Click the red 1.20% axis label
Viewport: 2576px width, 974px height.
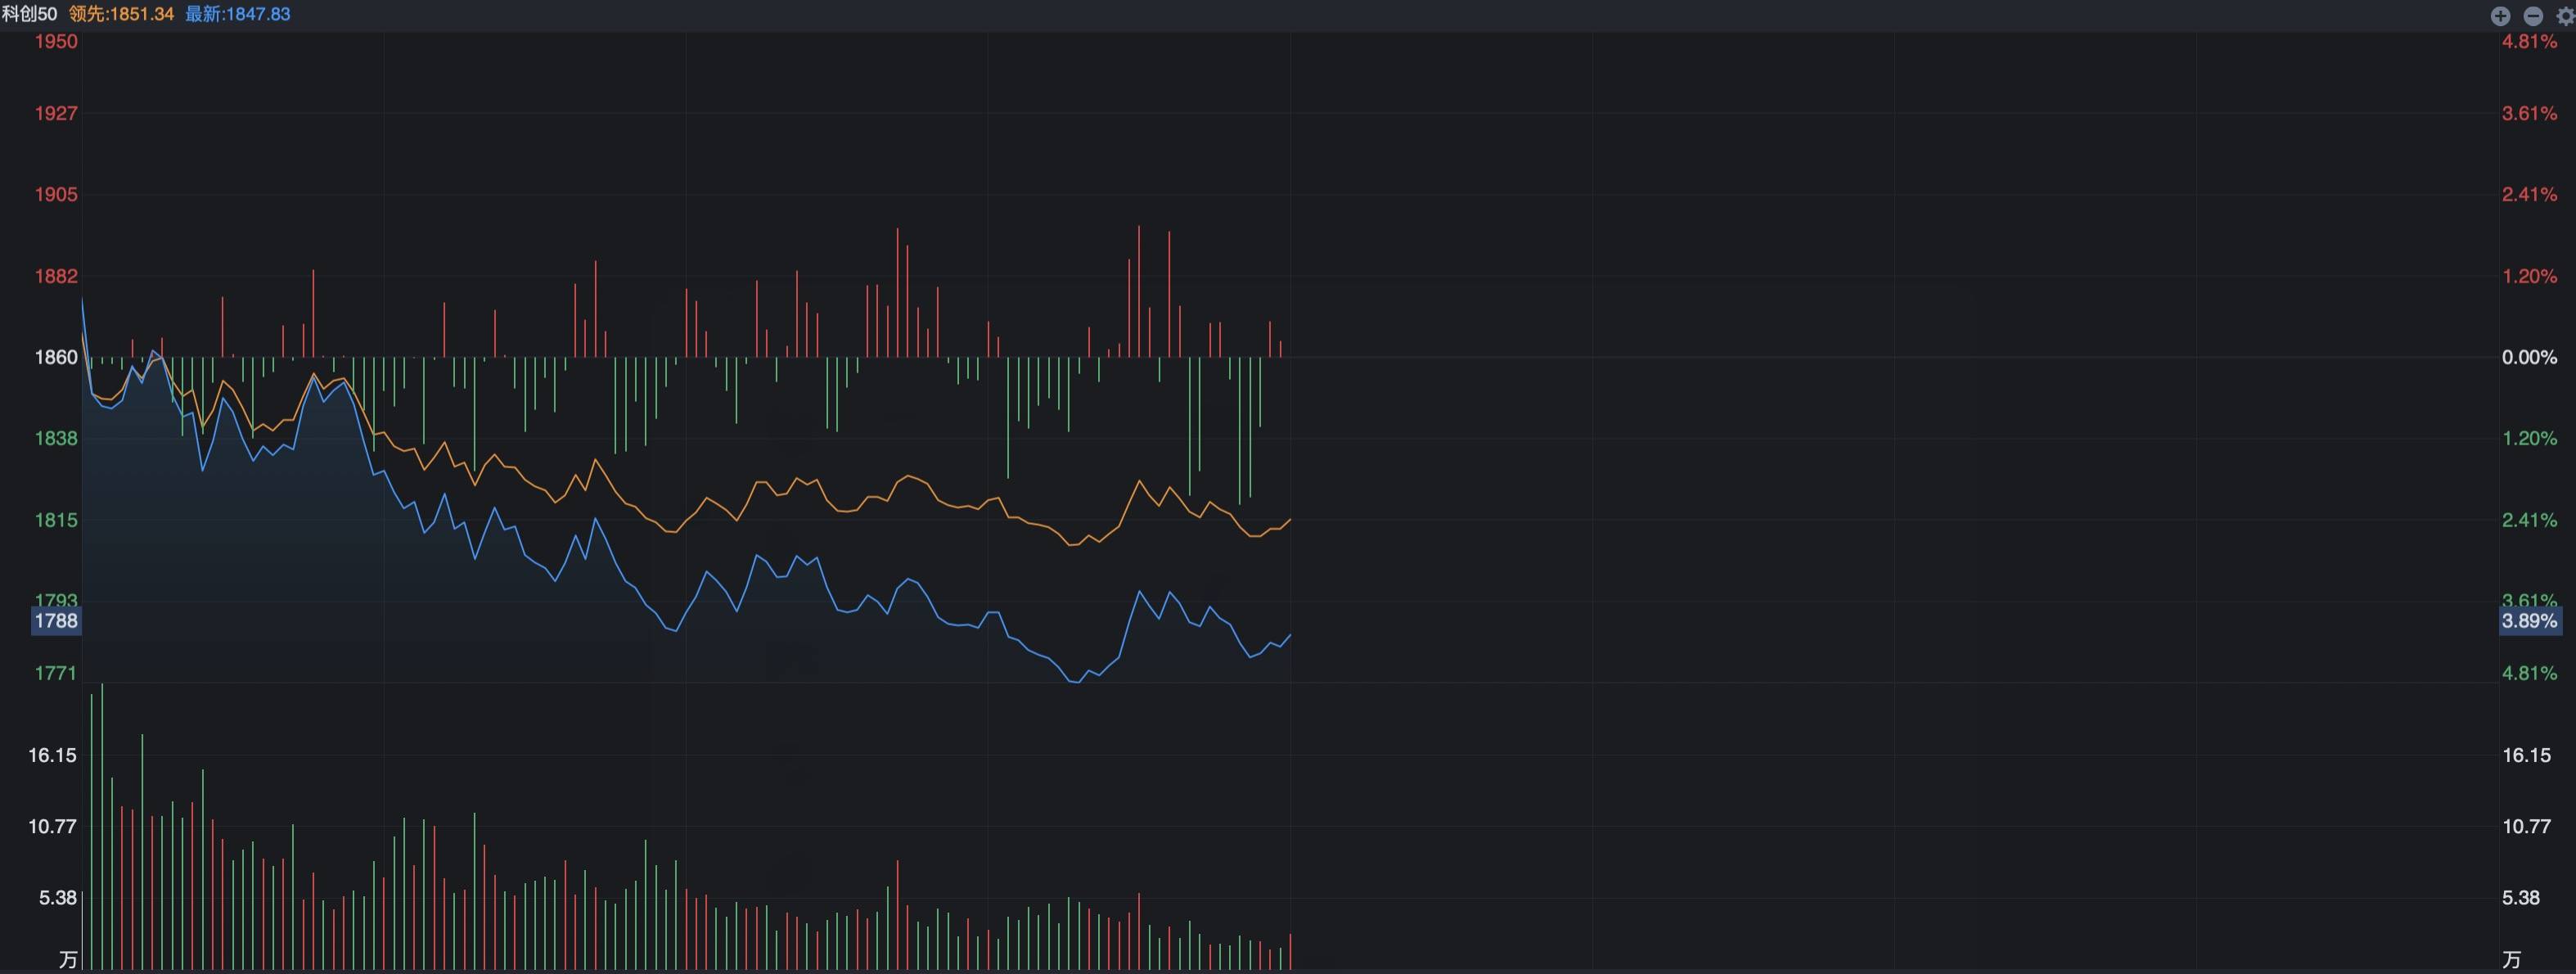point(2530,276)
